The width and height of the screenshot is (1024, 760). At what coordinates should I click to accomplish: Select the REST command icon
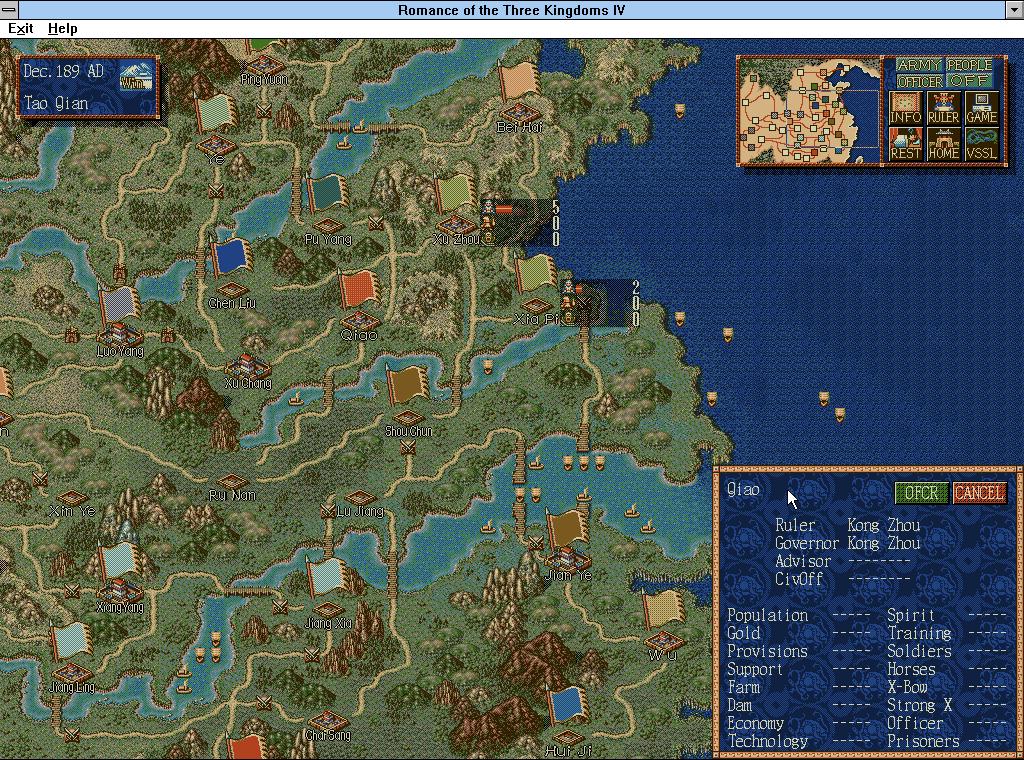pyautogui.click(x=905, y=144)
